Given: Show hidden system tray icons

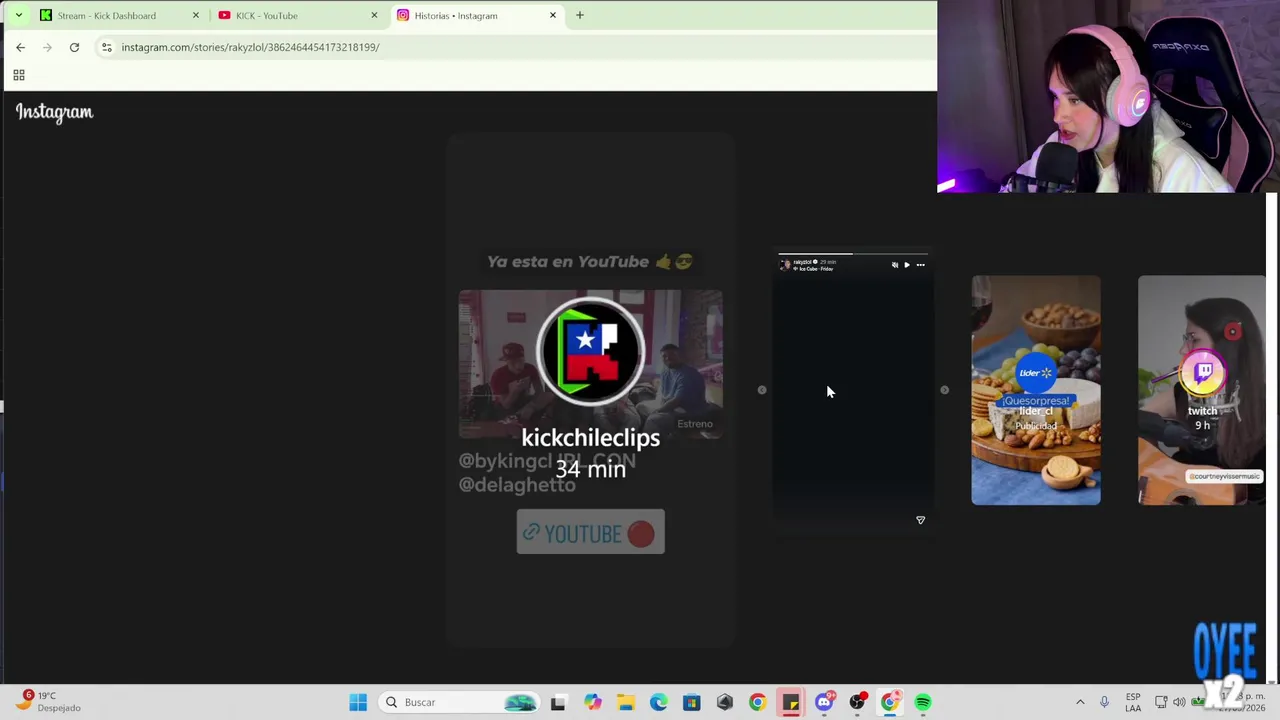Looking at the screenshot, I should 1080,702.
